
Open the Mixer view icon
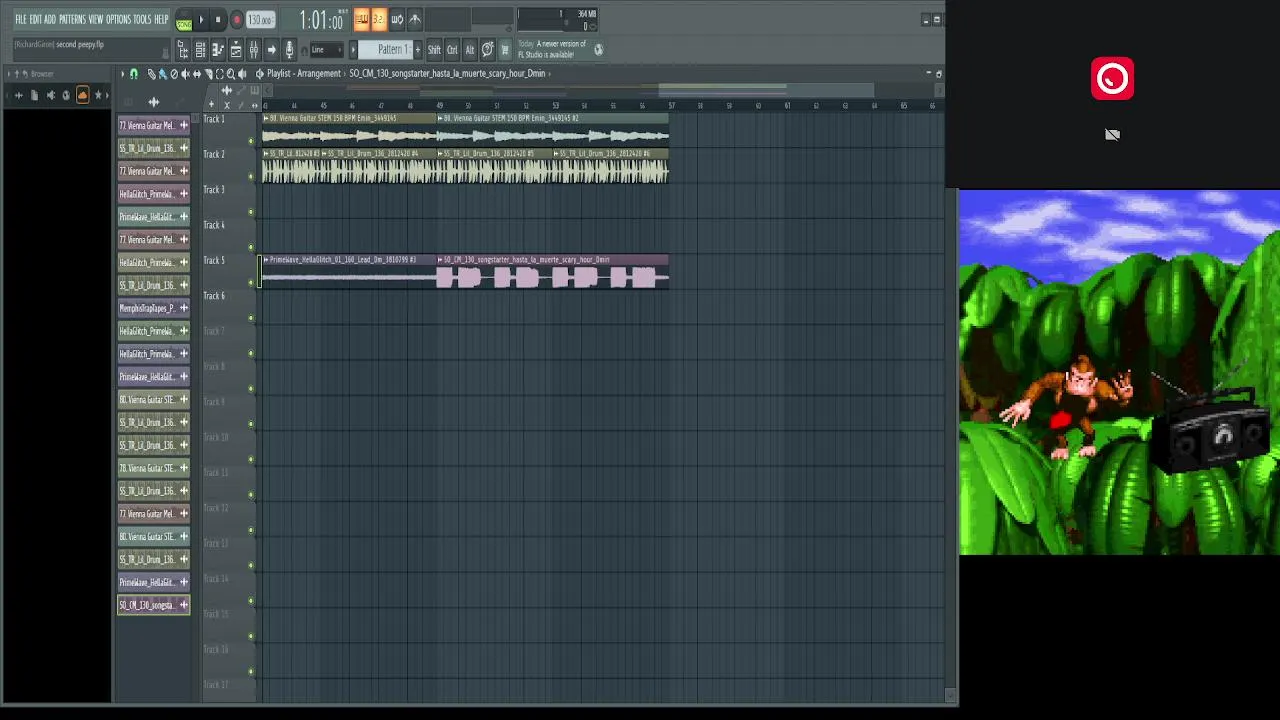(x=254, y=49)
